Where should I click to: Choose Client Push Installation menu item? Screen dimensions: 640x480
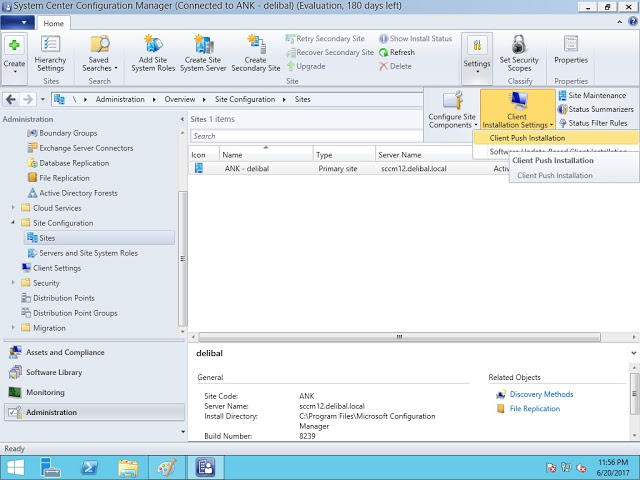[527, 138]
